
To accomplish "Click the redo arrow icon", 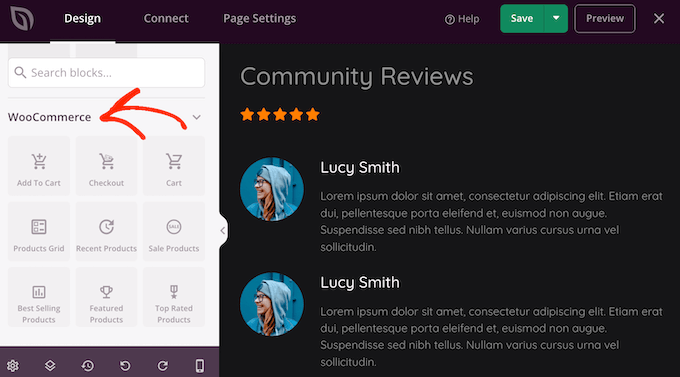I will click(163, 366).
